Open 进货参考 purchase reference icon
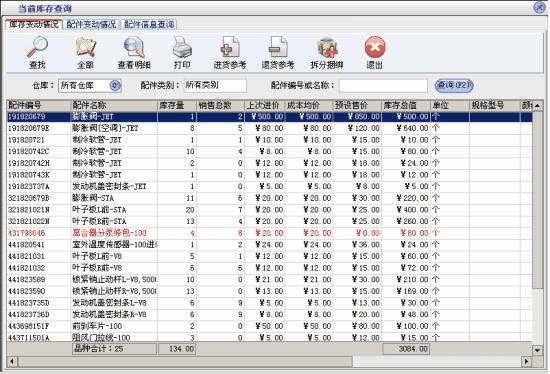The height and width of the screenshot is (374, 550). pyautogui.click(x=230, y=47)
